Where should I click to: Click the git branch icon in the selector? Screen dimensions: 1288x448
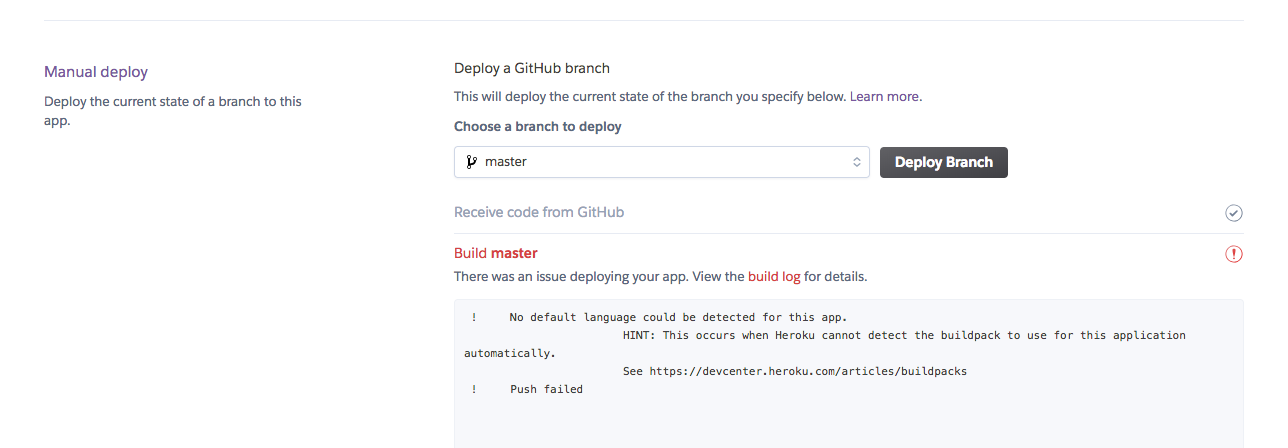472,162
